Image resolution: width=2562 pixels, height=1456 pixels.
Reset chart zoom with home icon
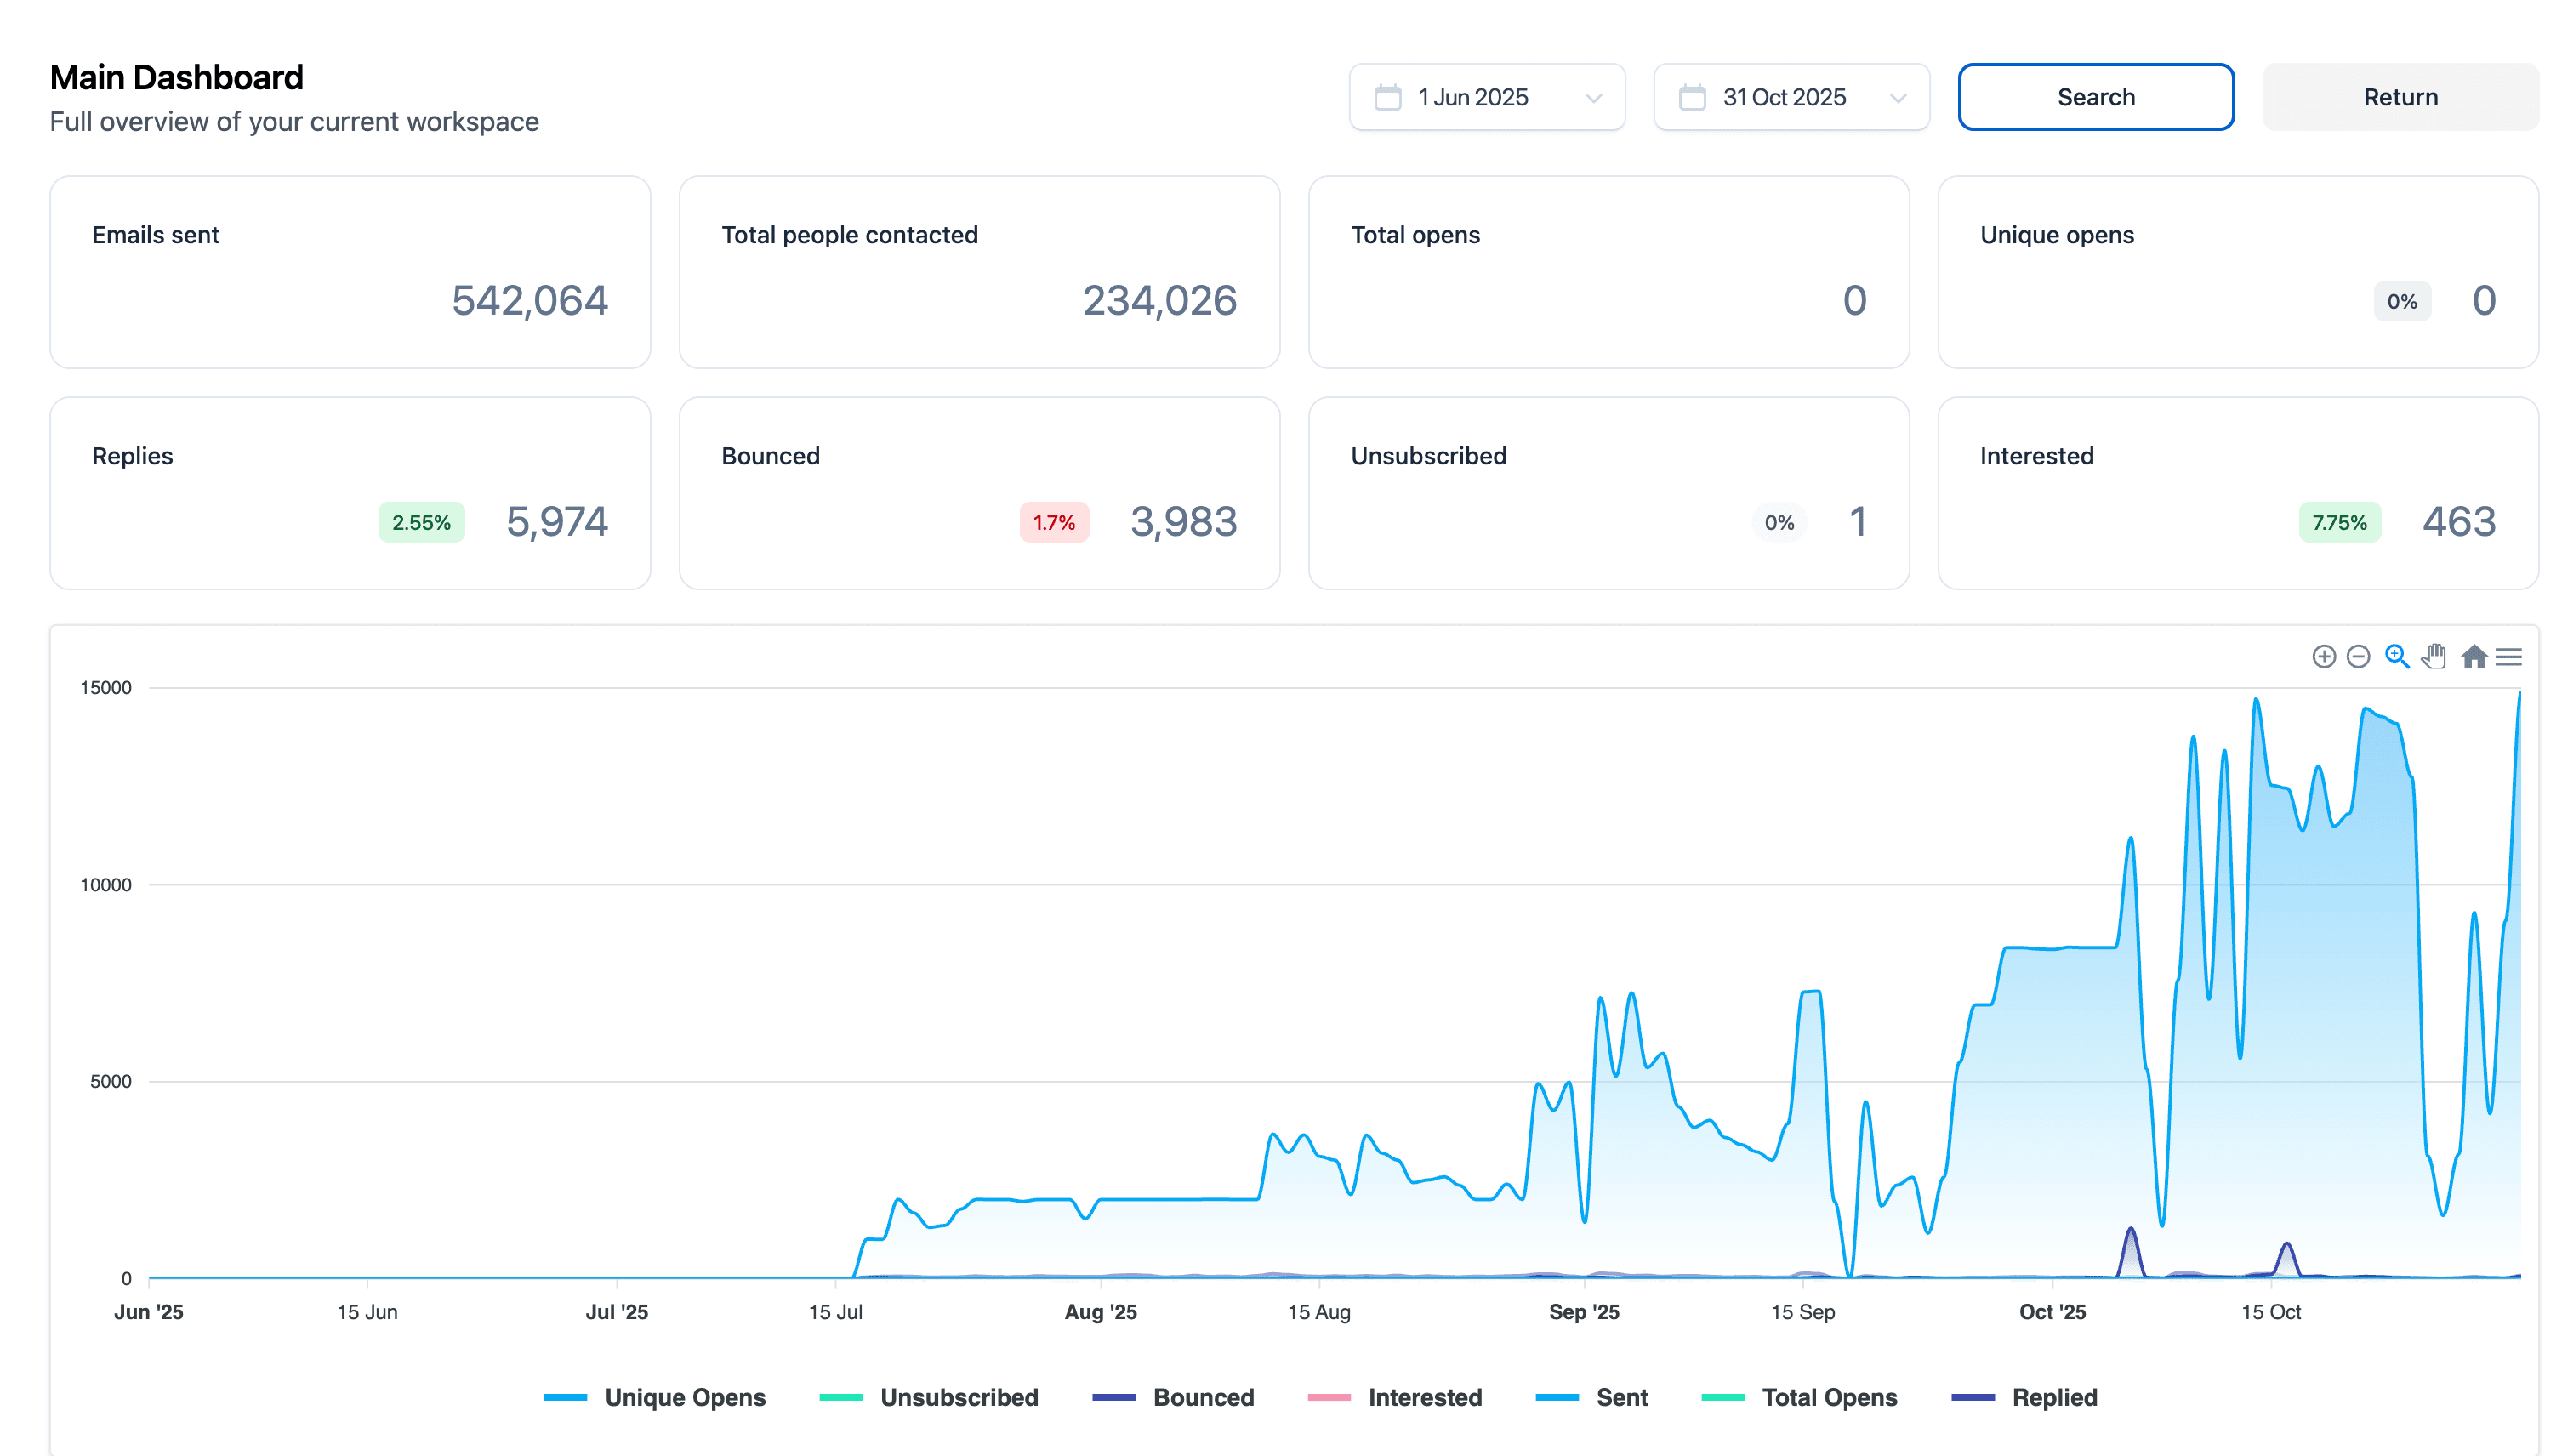coord(2473,656)
